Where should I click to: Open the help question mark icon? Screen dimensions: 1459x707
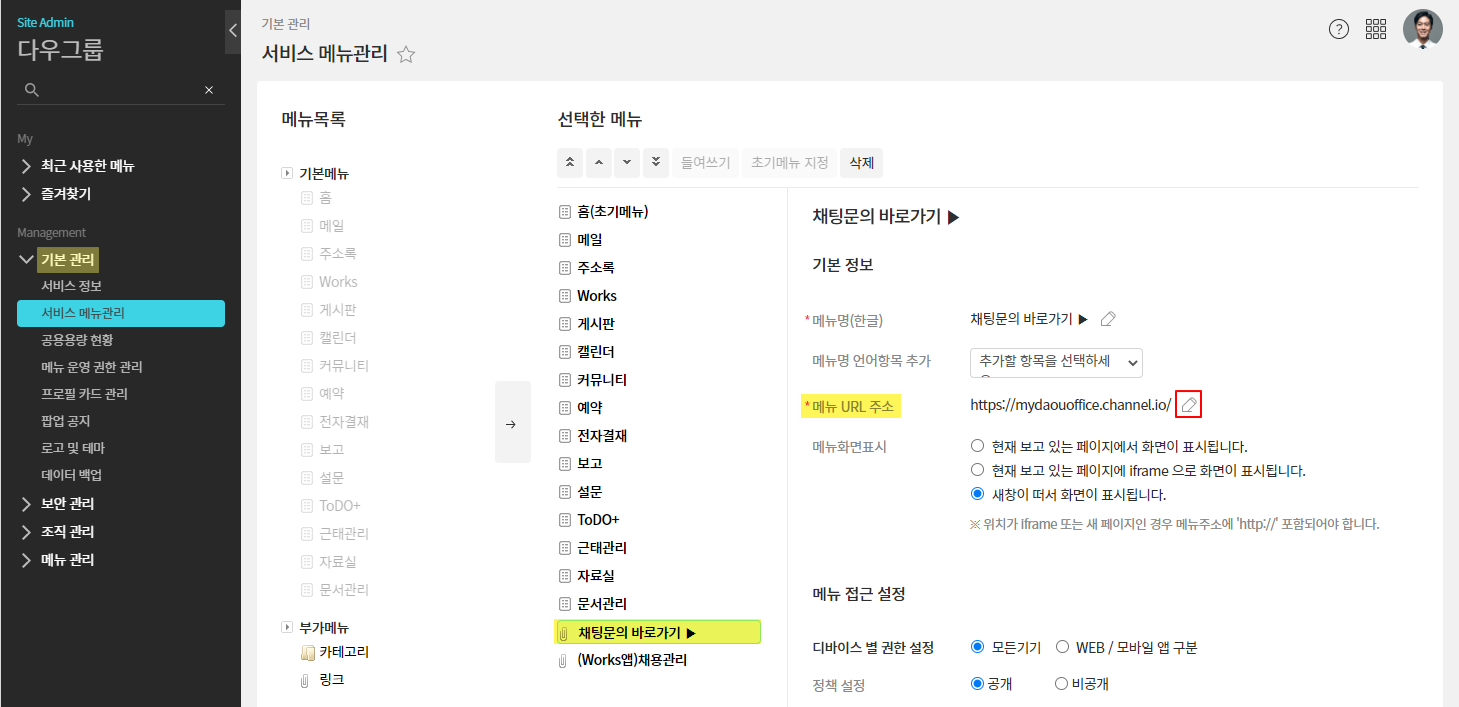[1338, 29]
